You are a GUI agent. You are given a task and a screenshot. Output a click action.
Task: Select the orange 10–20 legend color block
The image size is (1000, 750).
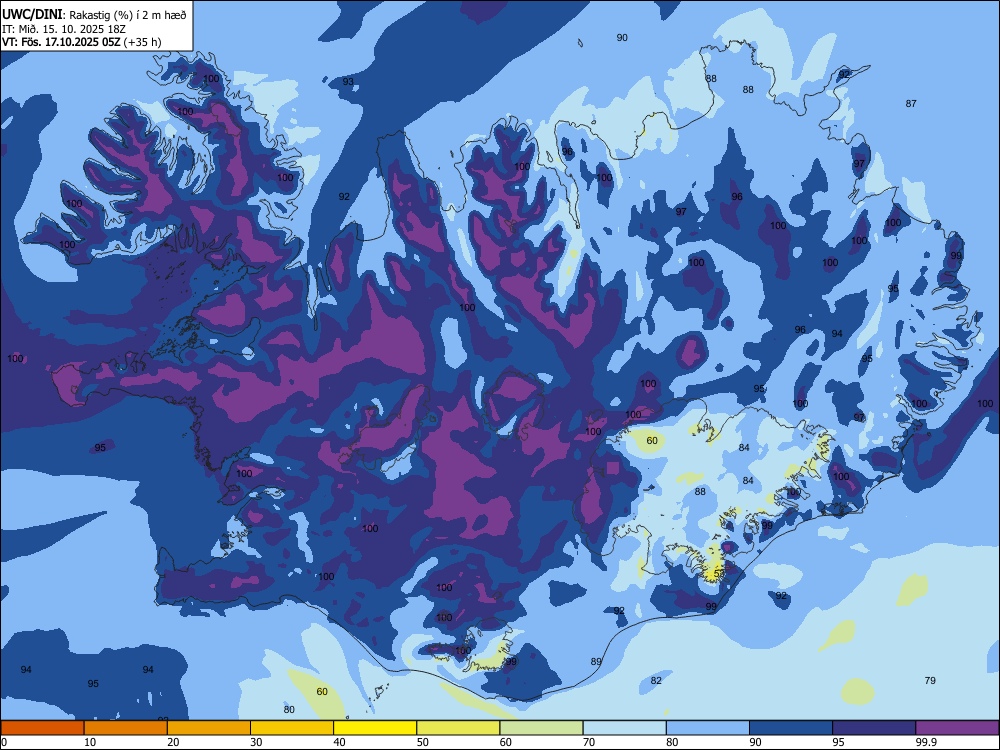click(x=126, y=728)
